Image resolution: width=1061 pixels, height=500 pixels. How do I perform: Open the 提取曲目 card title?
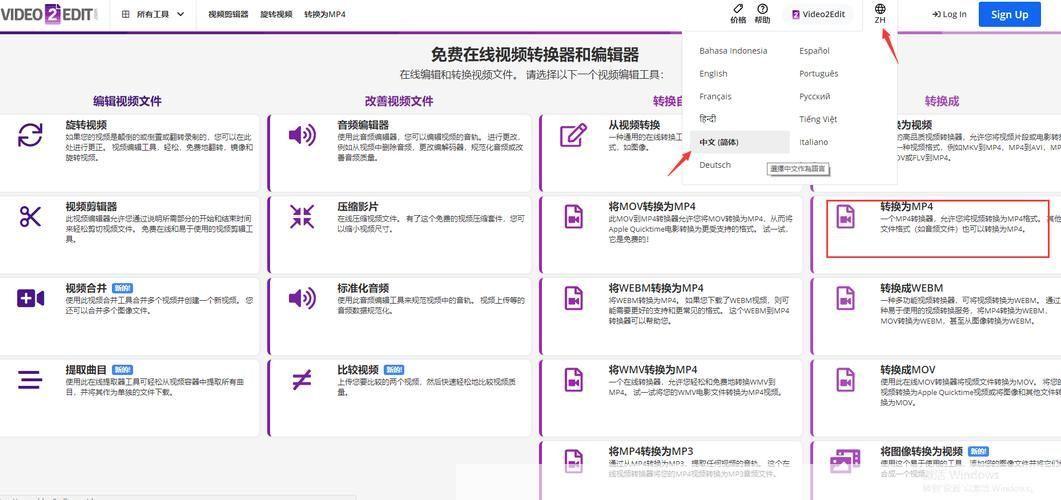(86, 369)
